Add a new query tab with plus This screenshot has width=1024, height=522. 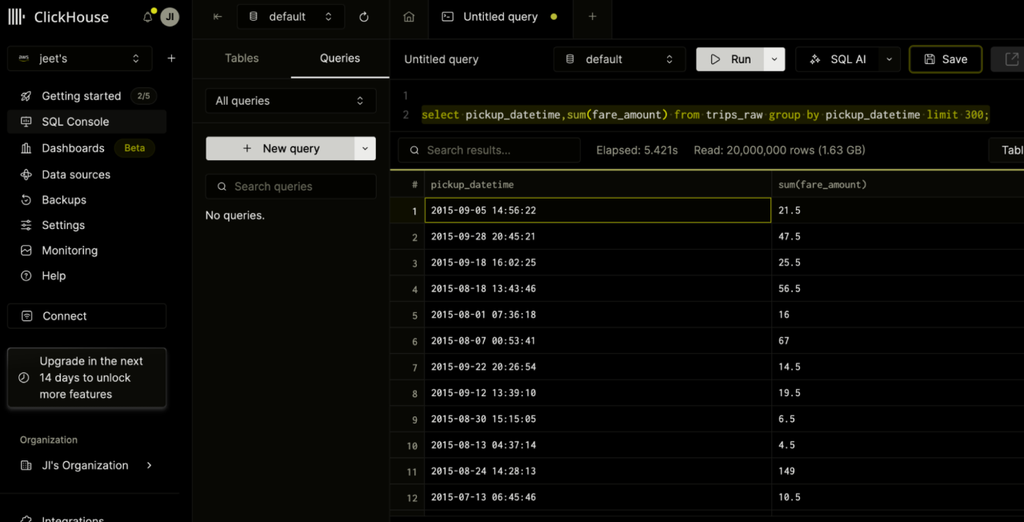click(x=592, y=17)
